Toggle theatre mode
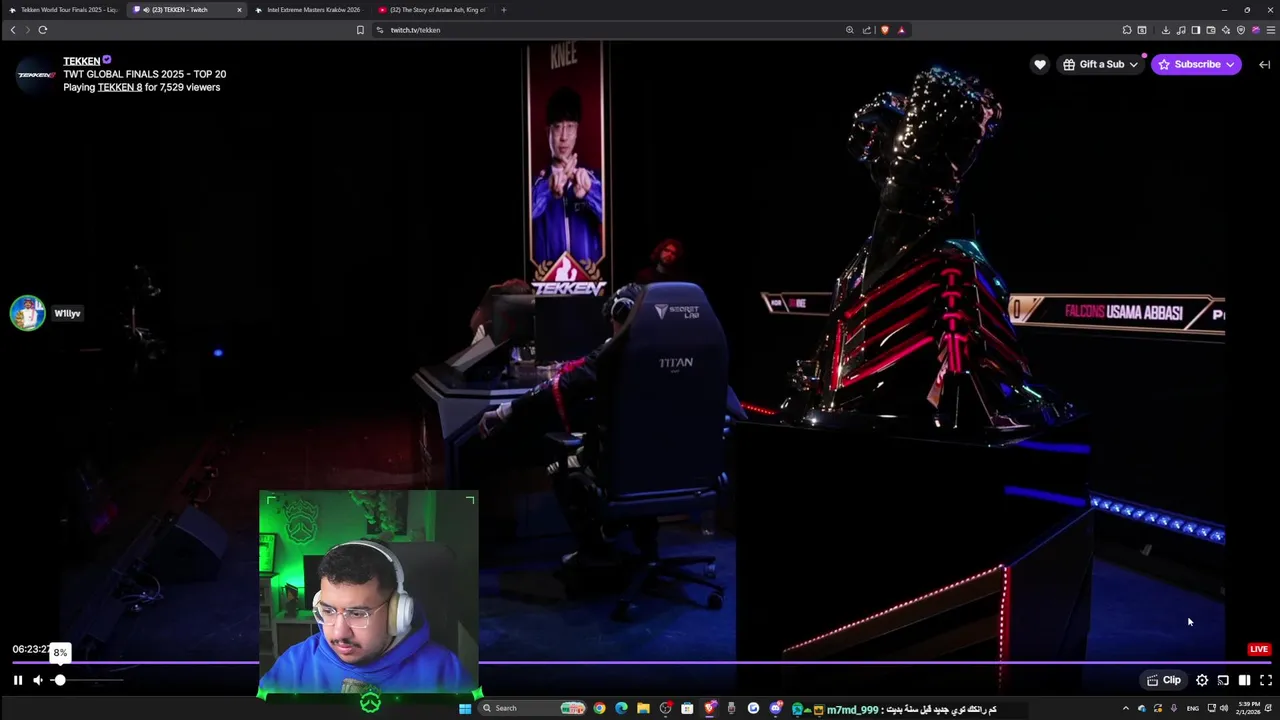 tap(1244, 680)
